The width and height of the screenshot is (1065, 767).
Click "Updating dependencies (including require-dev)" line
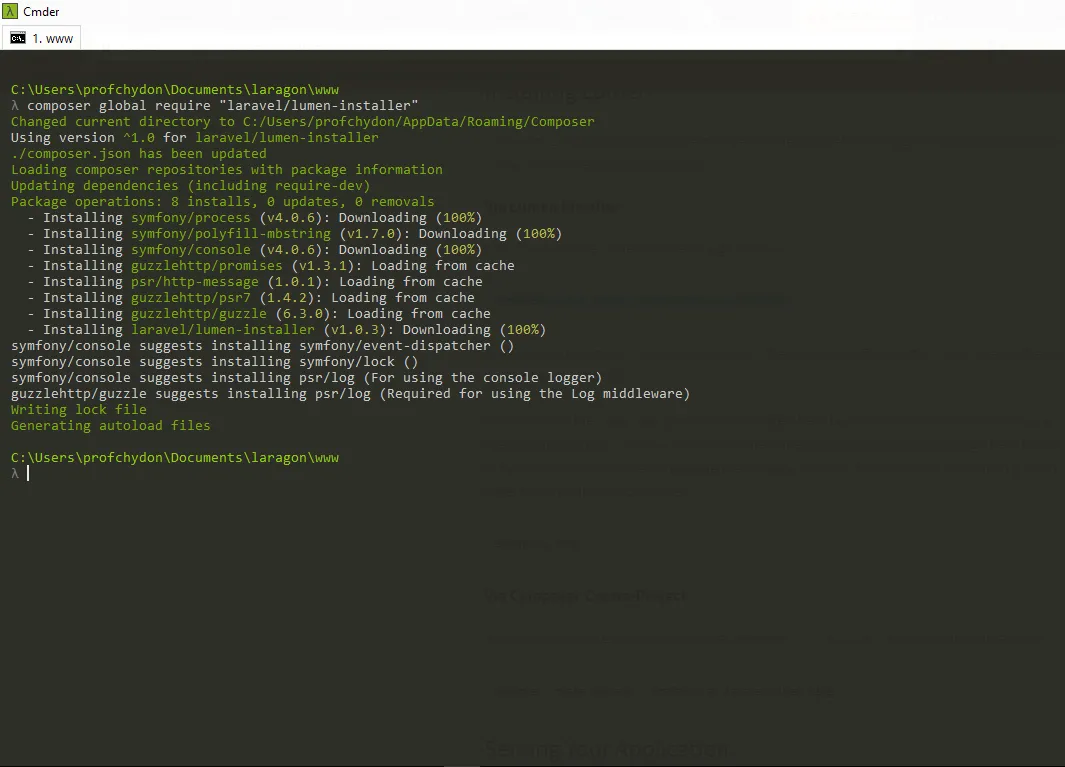190,185
